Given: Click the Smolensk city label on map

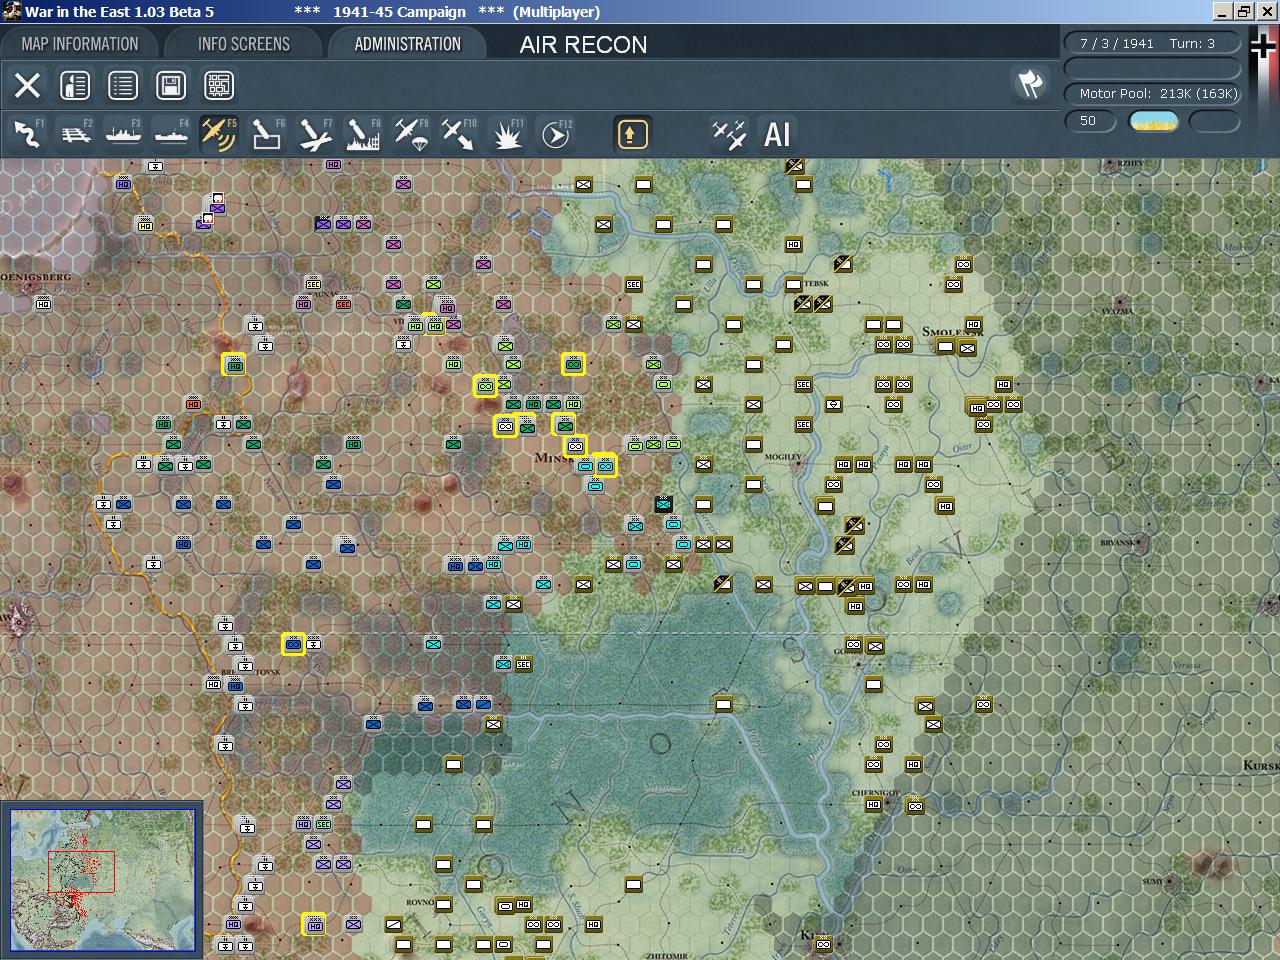Looking at the screenshot, I should pyautogui.click(x=951, y=332).
